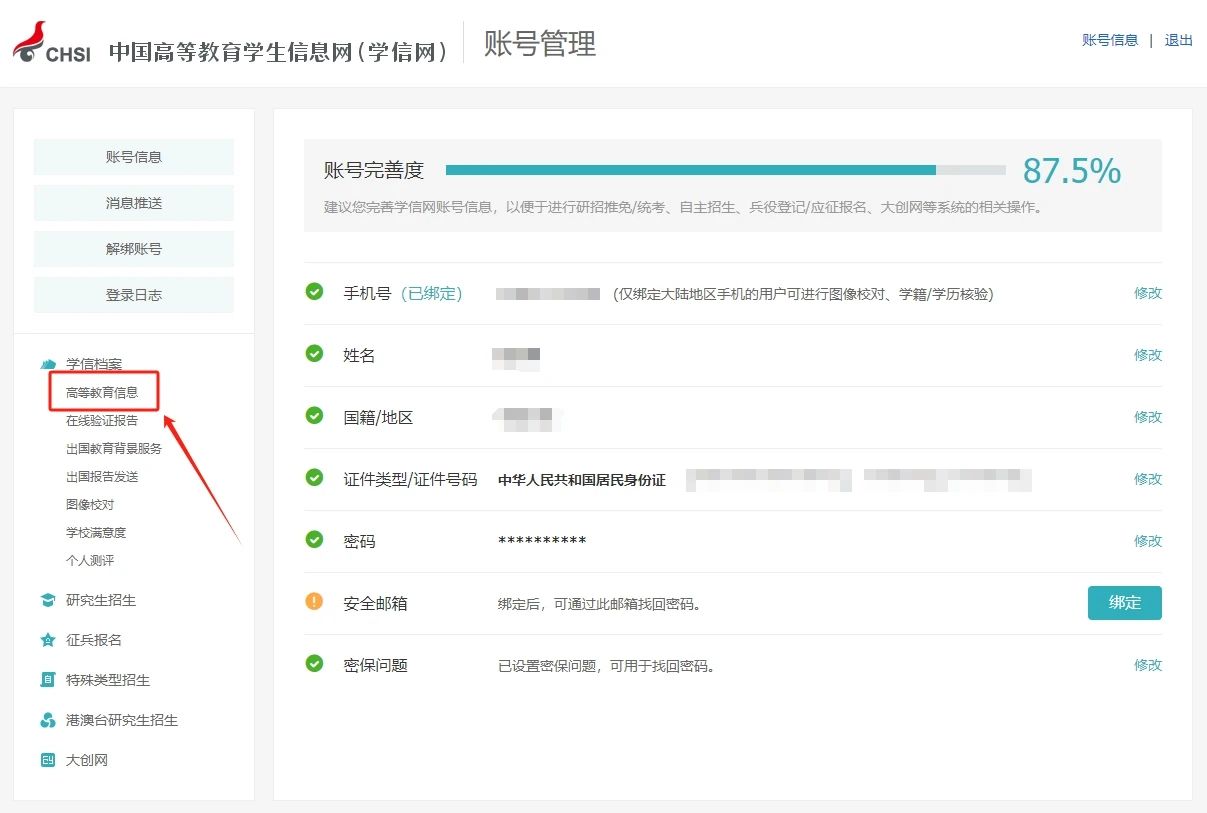Click the masked password ********** value
The image size is (1207, 813).
pos(542,542)
